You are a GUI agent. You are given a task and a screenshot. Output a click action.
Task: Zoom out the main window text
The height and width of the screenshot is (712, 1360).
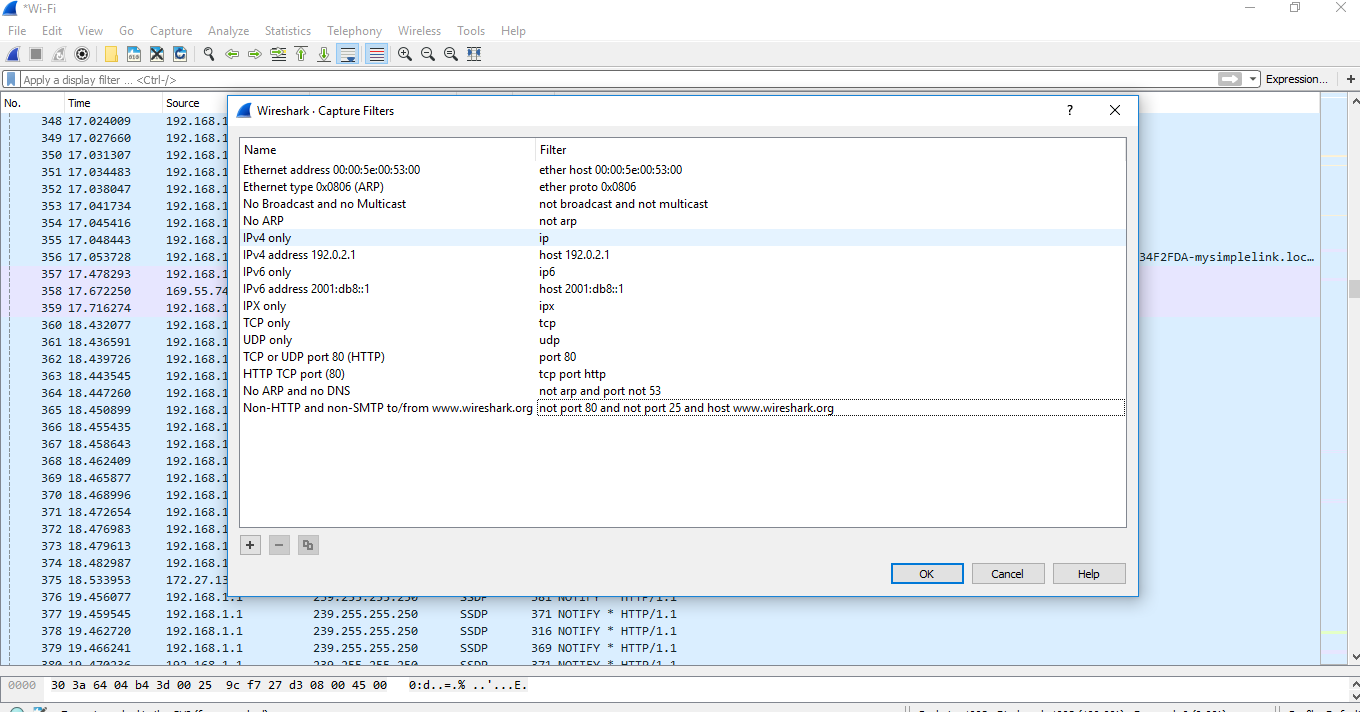[x=428, y=54]
